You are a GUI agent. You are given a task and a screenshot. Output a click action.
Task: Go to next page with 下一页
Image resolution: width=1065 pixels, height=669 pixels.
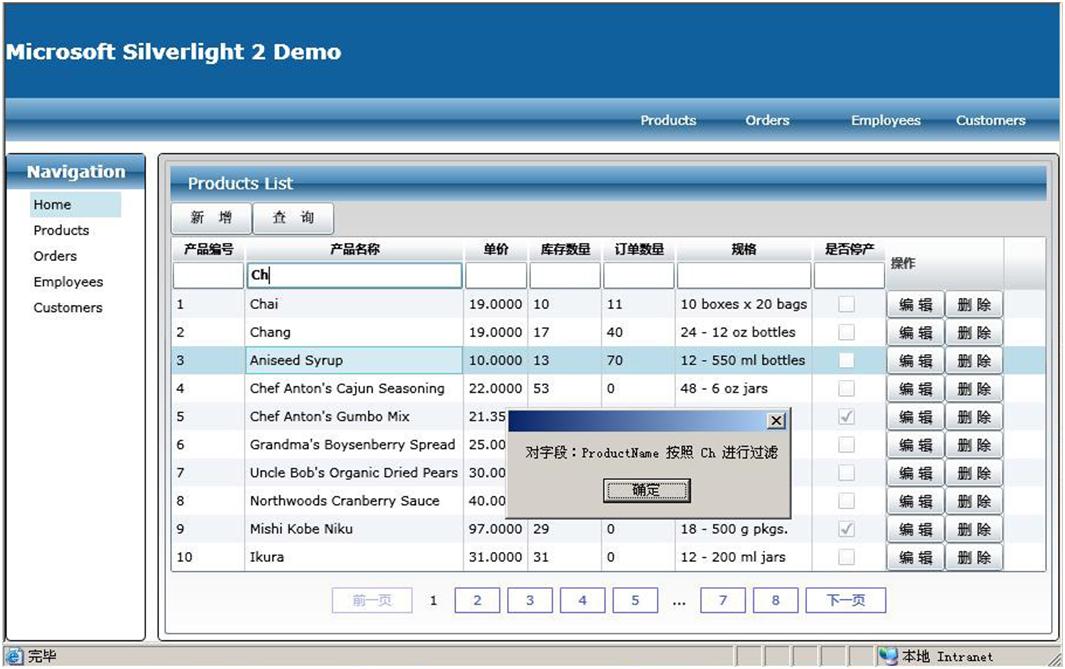[x=845, y=600]
